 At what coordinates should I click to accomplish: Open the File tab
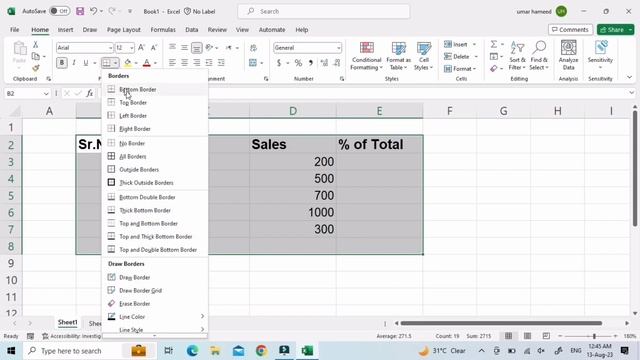point(15,30)
